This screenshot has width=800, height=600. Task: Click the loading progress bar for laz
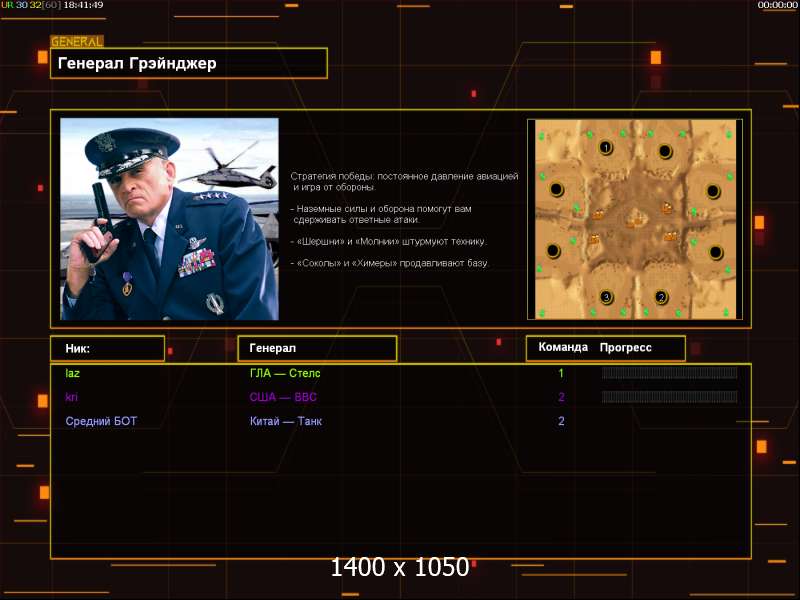[x=669, y=373]
